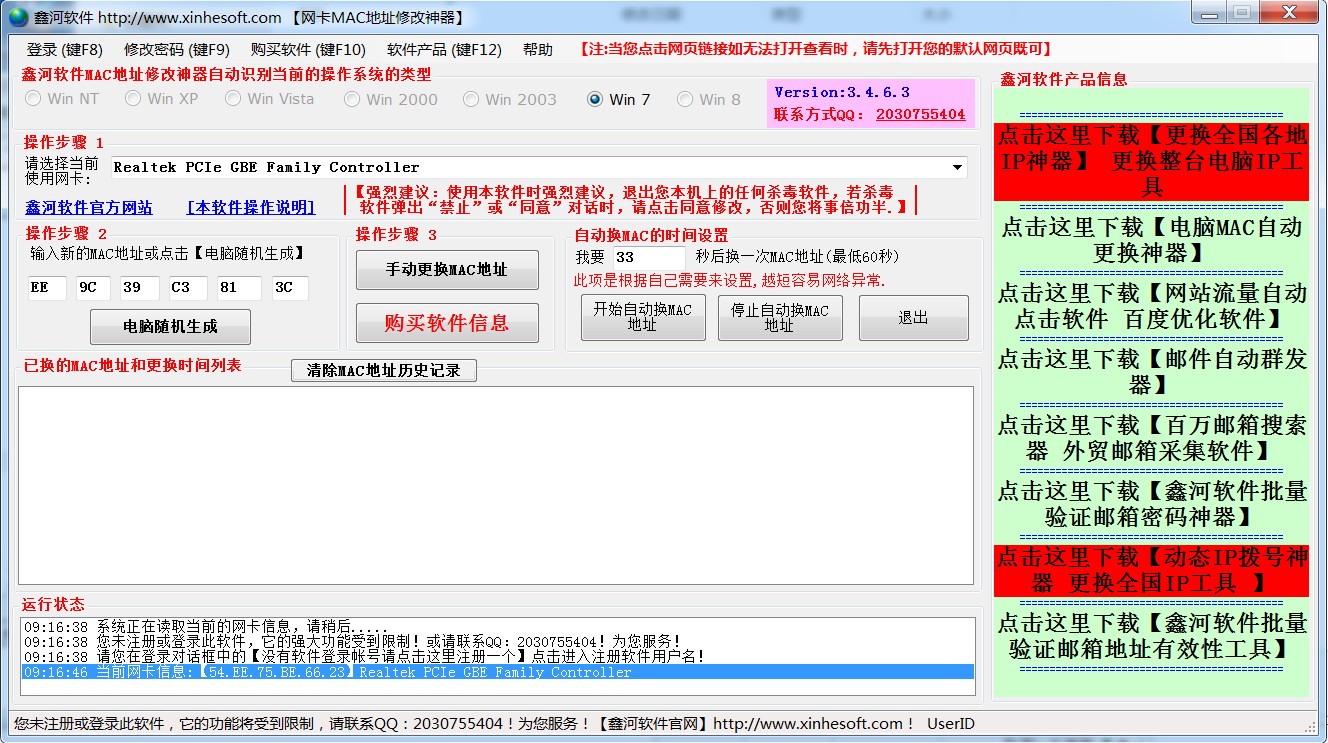Select the Win 7 radio button
This screenshot has height=743, width=1328.
[x=619, y=99]
